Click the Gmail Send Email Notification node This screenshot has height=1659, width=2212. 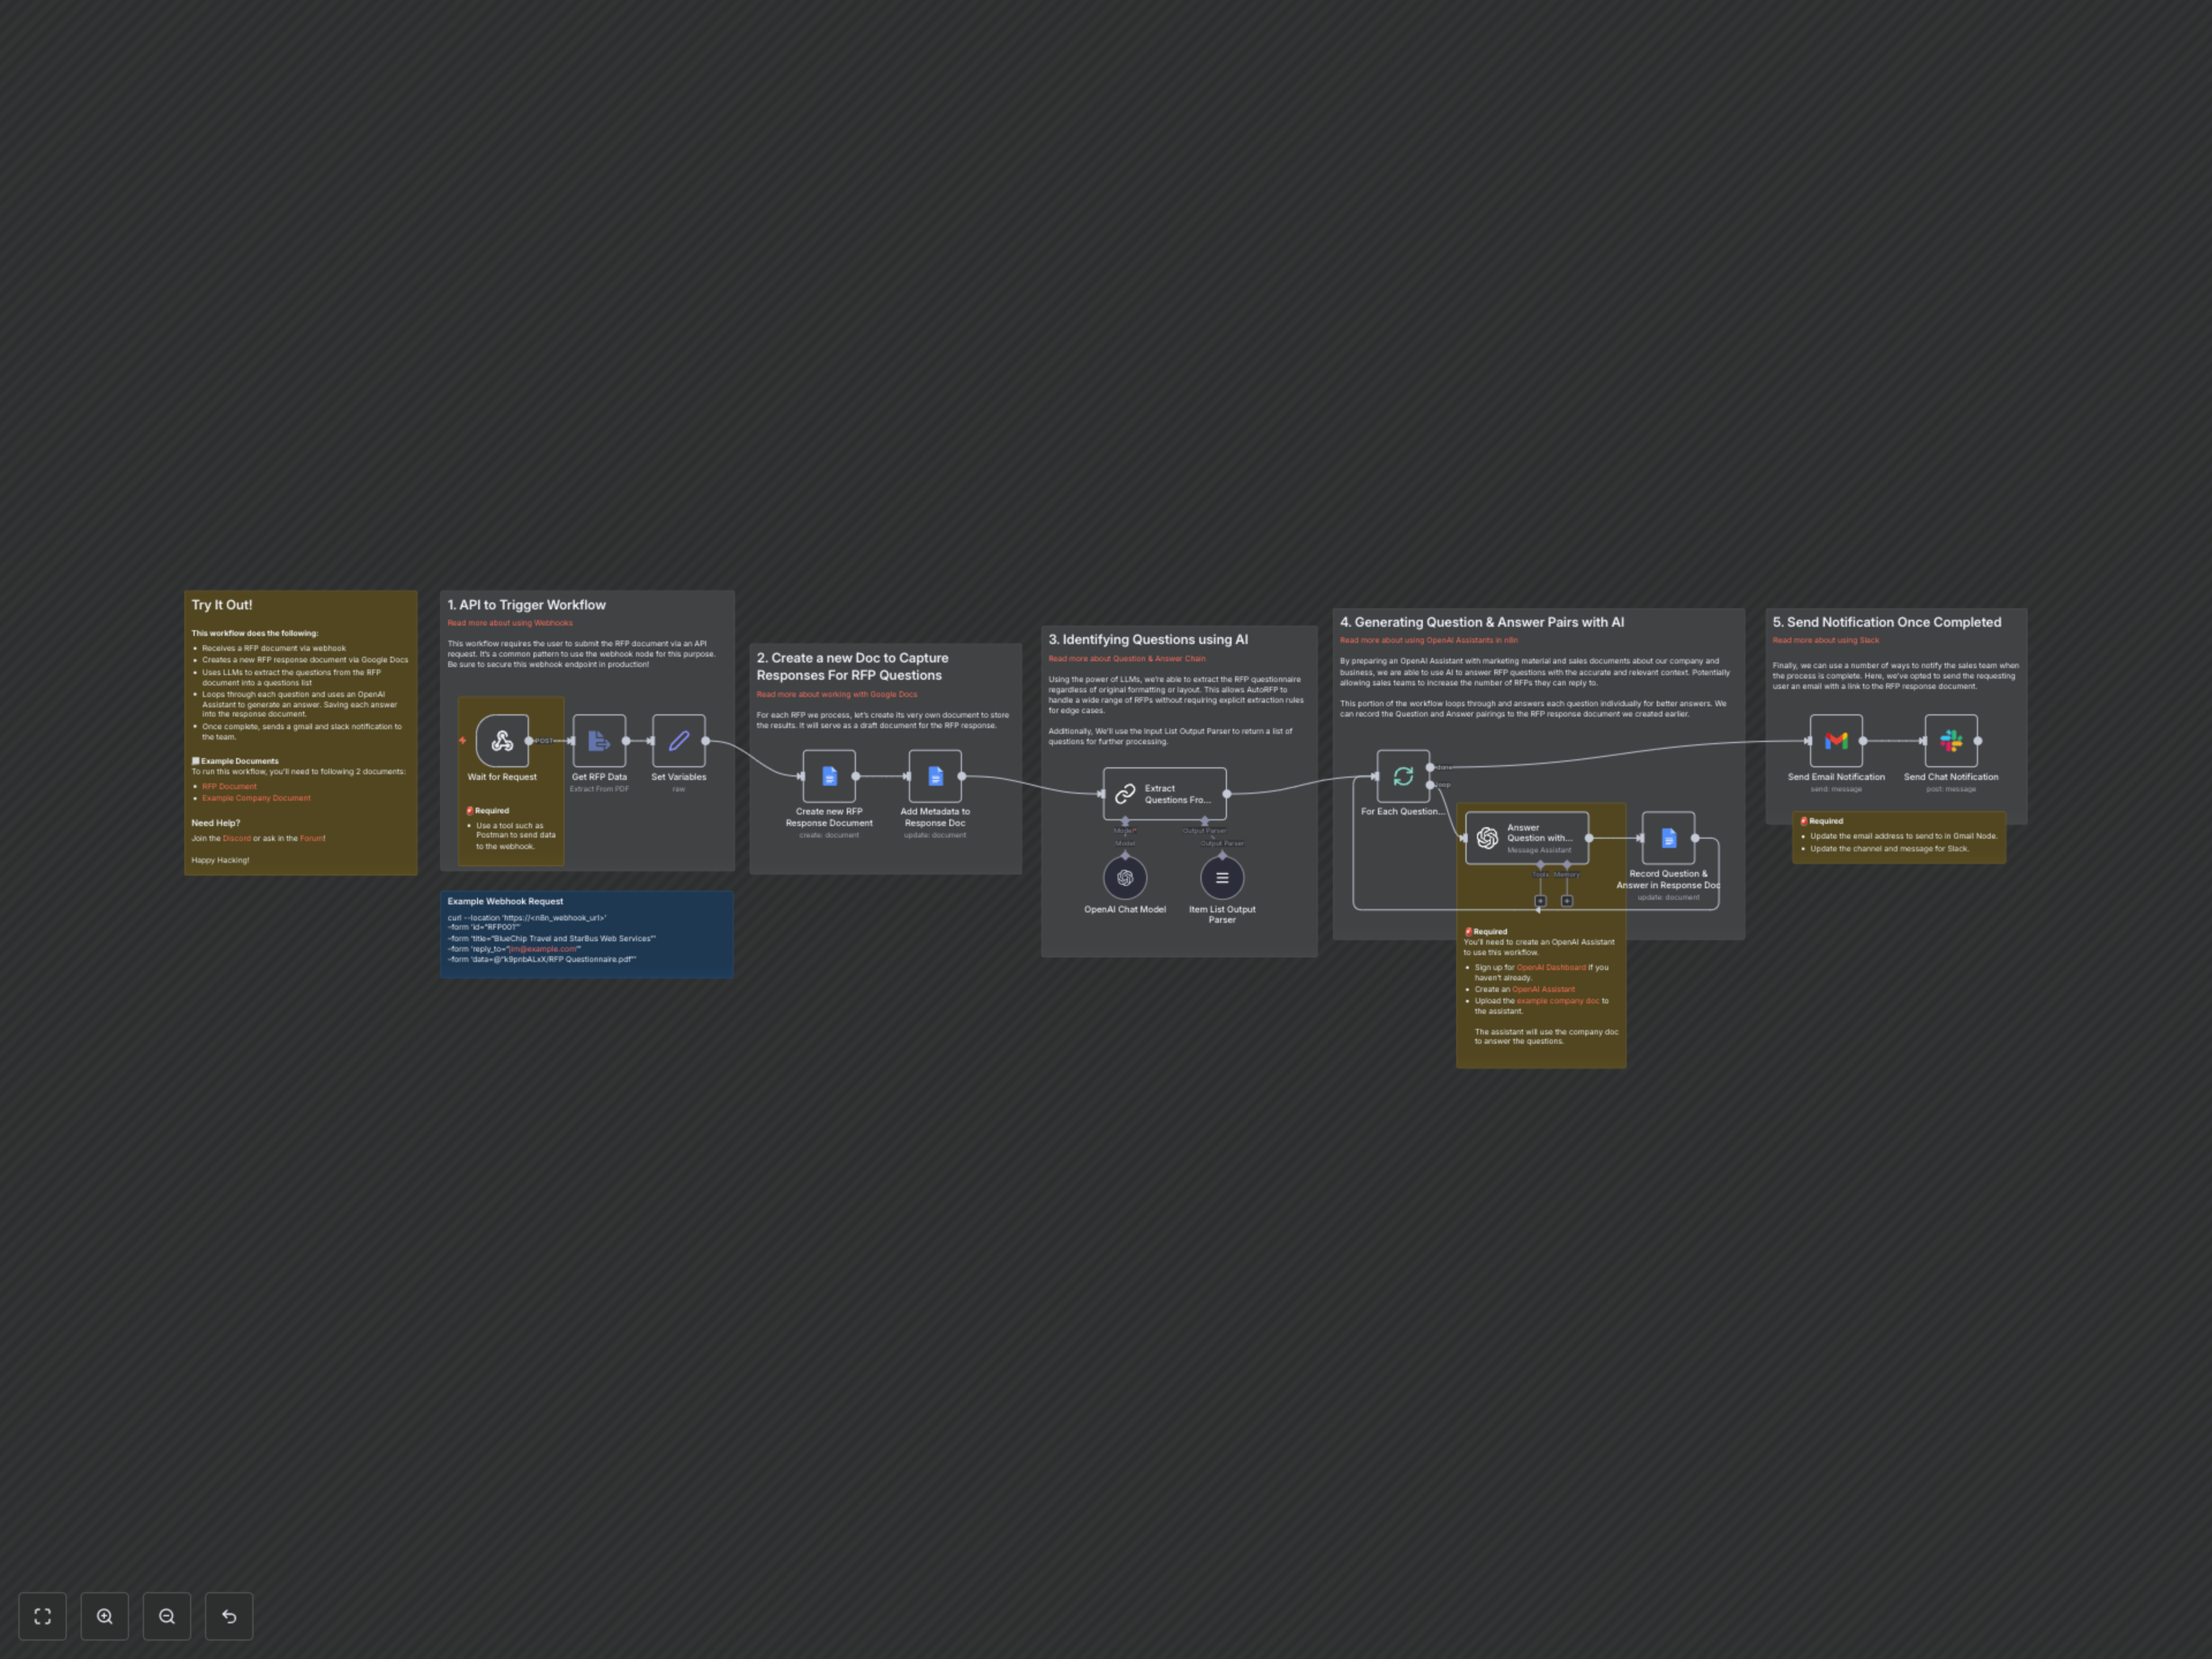pyautogui.click(x=1836, y=741)
